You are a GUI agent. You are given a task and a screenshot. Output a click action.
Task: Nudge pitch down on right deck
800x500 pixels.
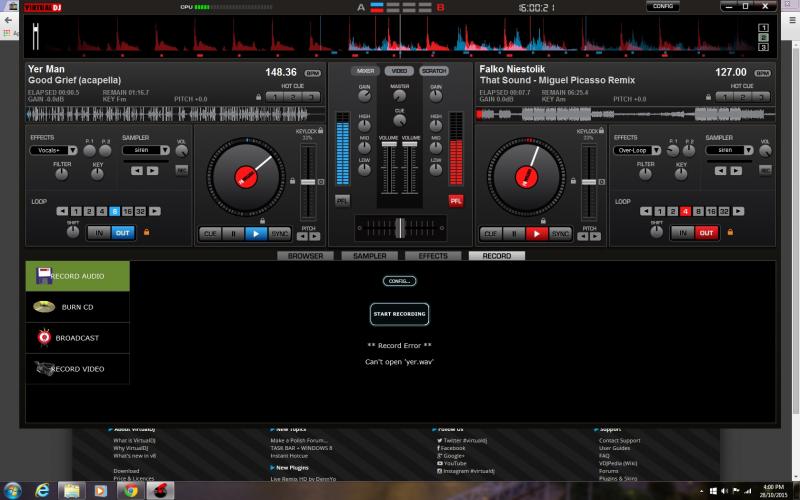(x=583, y=236)
